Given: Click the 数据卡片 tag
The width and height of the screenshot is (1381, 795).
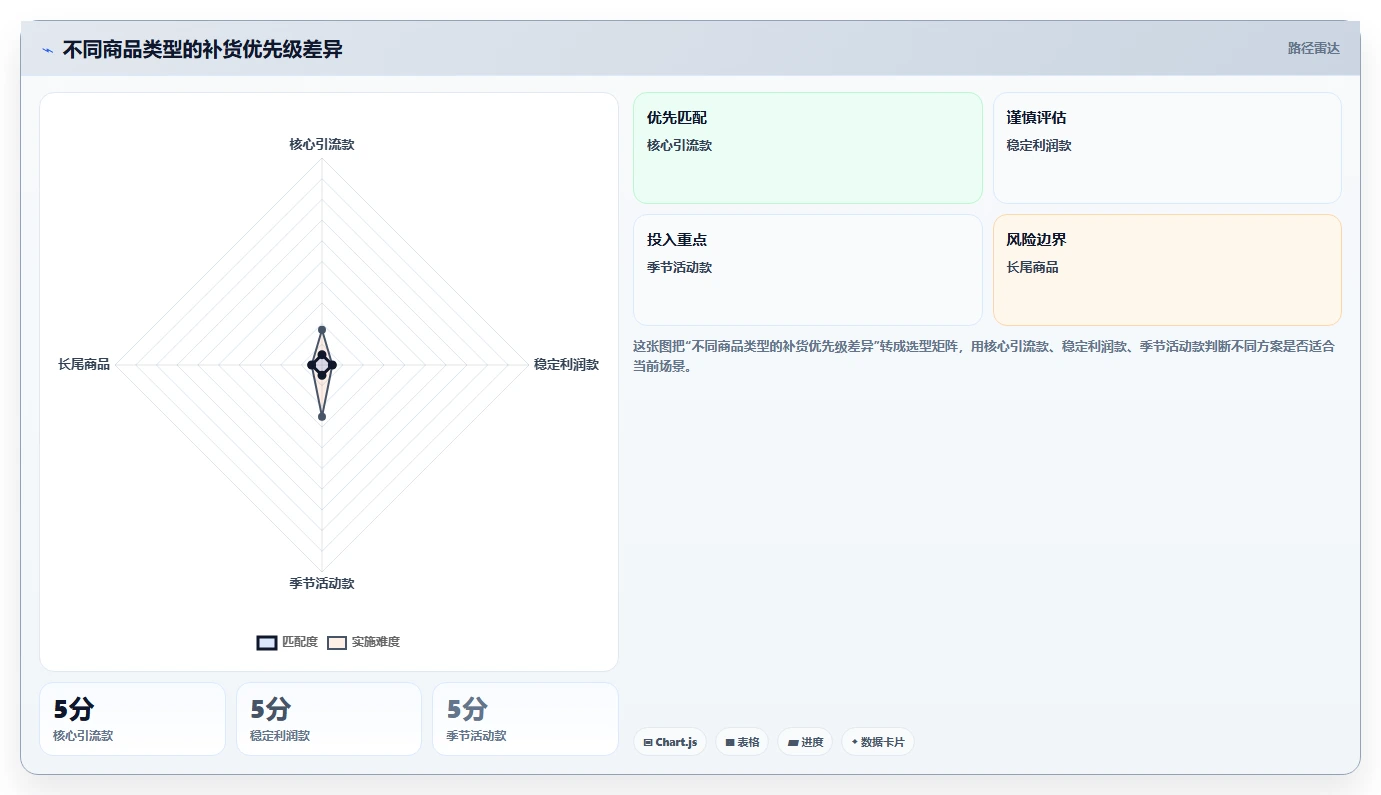Looking at the screenshot, I should [x=878, y=742].
